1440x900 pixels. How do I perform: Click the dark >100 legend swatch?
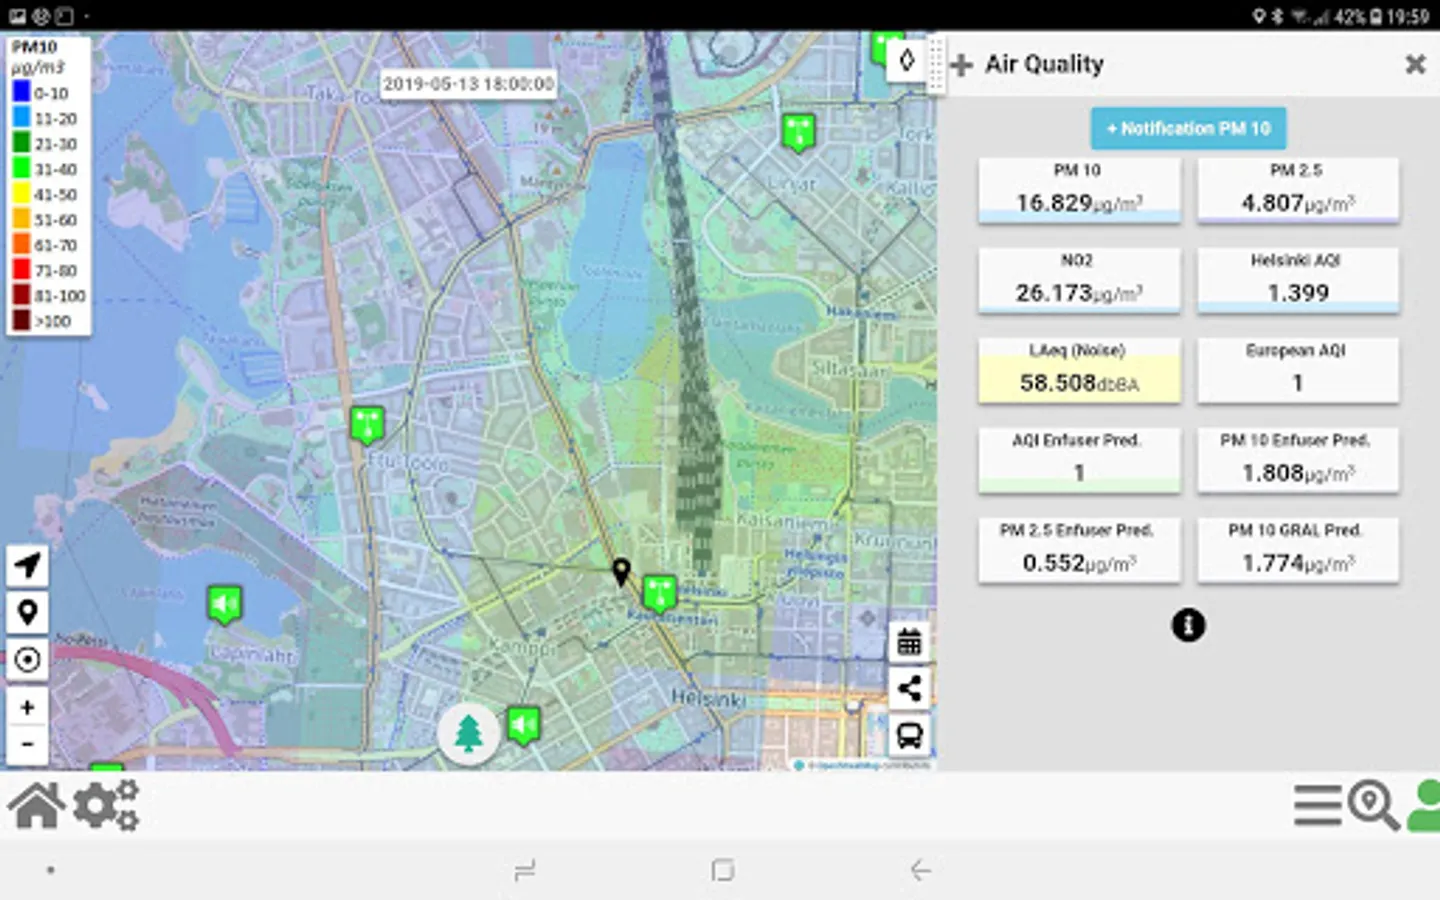click(x=21, y=321)
